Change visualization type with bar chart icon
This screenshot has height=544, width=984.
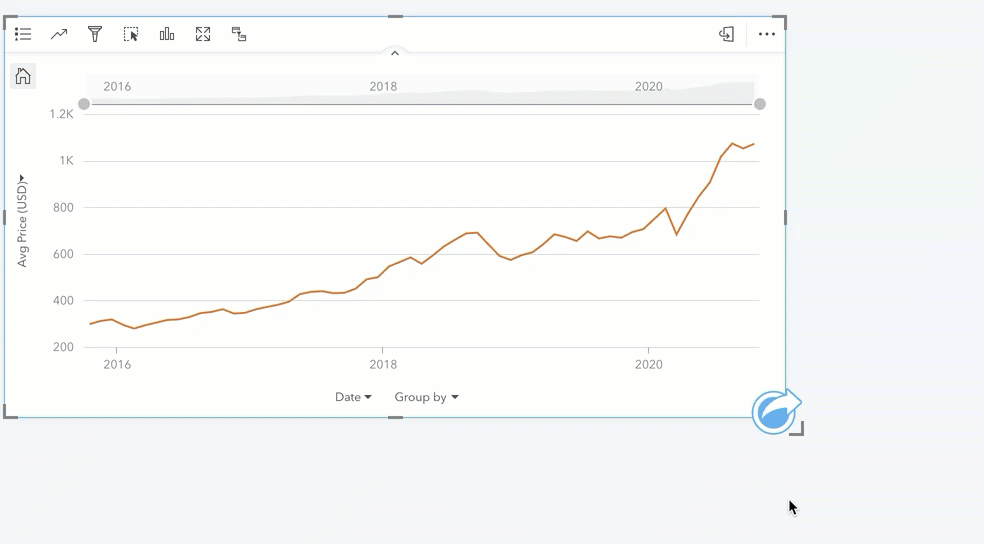point(167,34)
